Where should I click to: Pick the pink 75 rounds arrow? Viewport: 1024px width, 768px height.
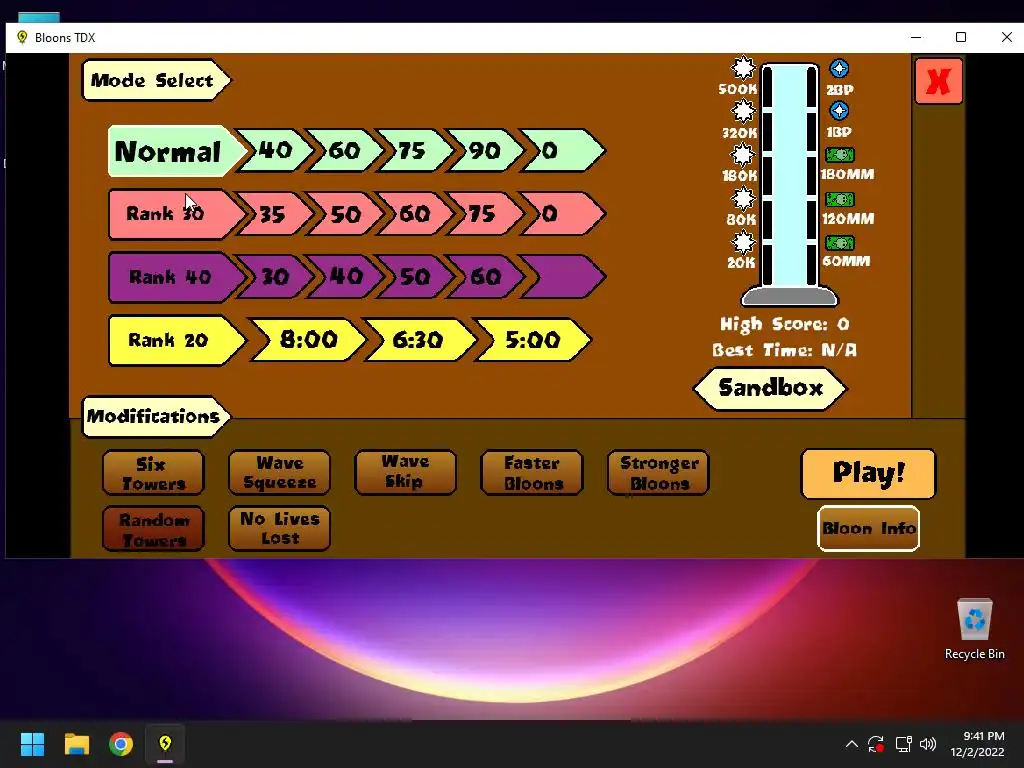(x=485, y=214)
